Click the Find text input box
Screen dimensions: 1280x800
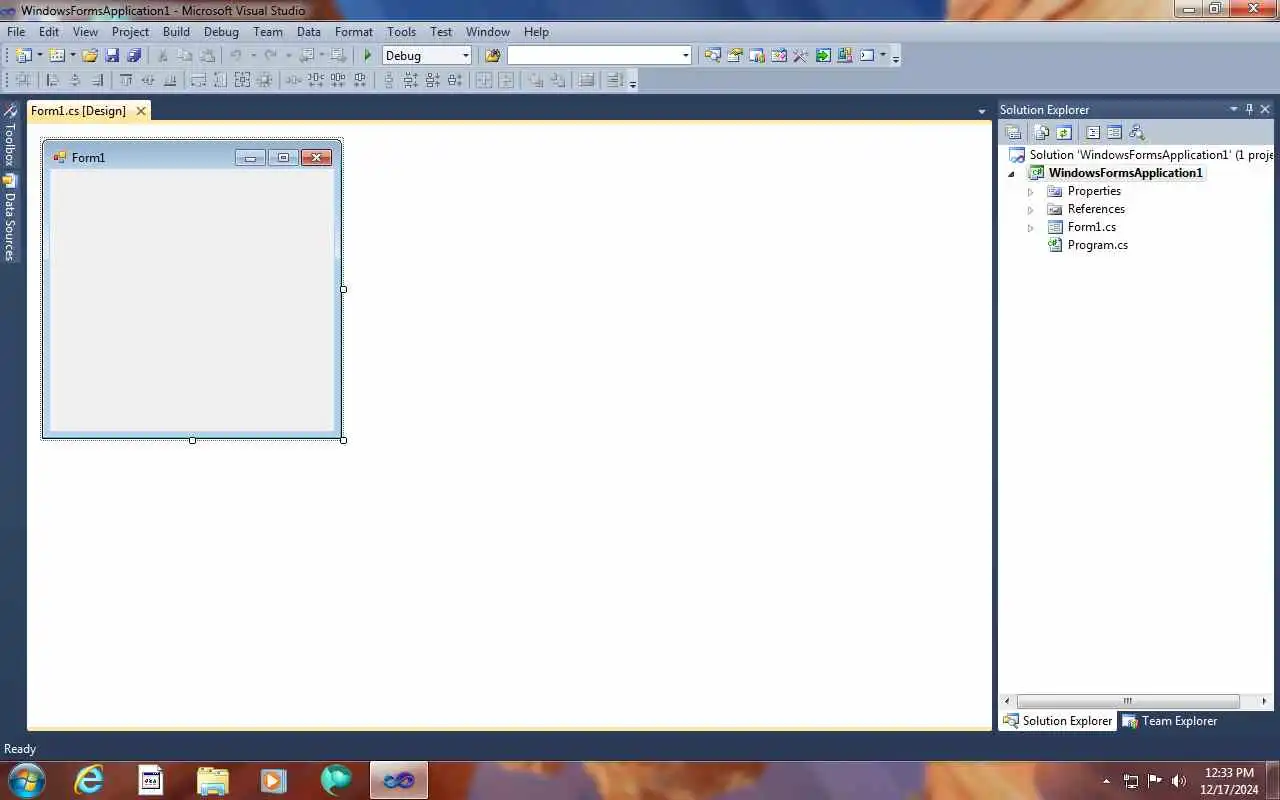pyautogui.click(x=592, y=55)
